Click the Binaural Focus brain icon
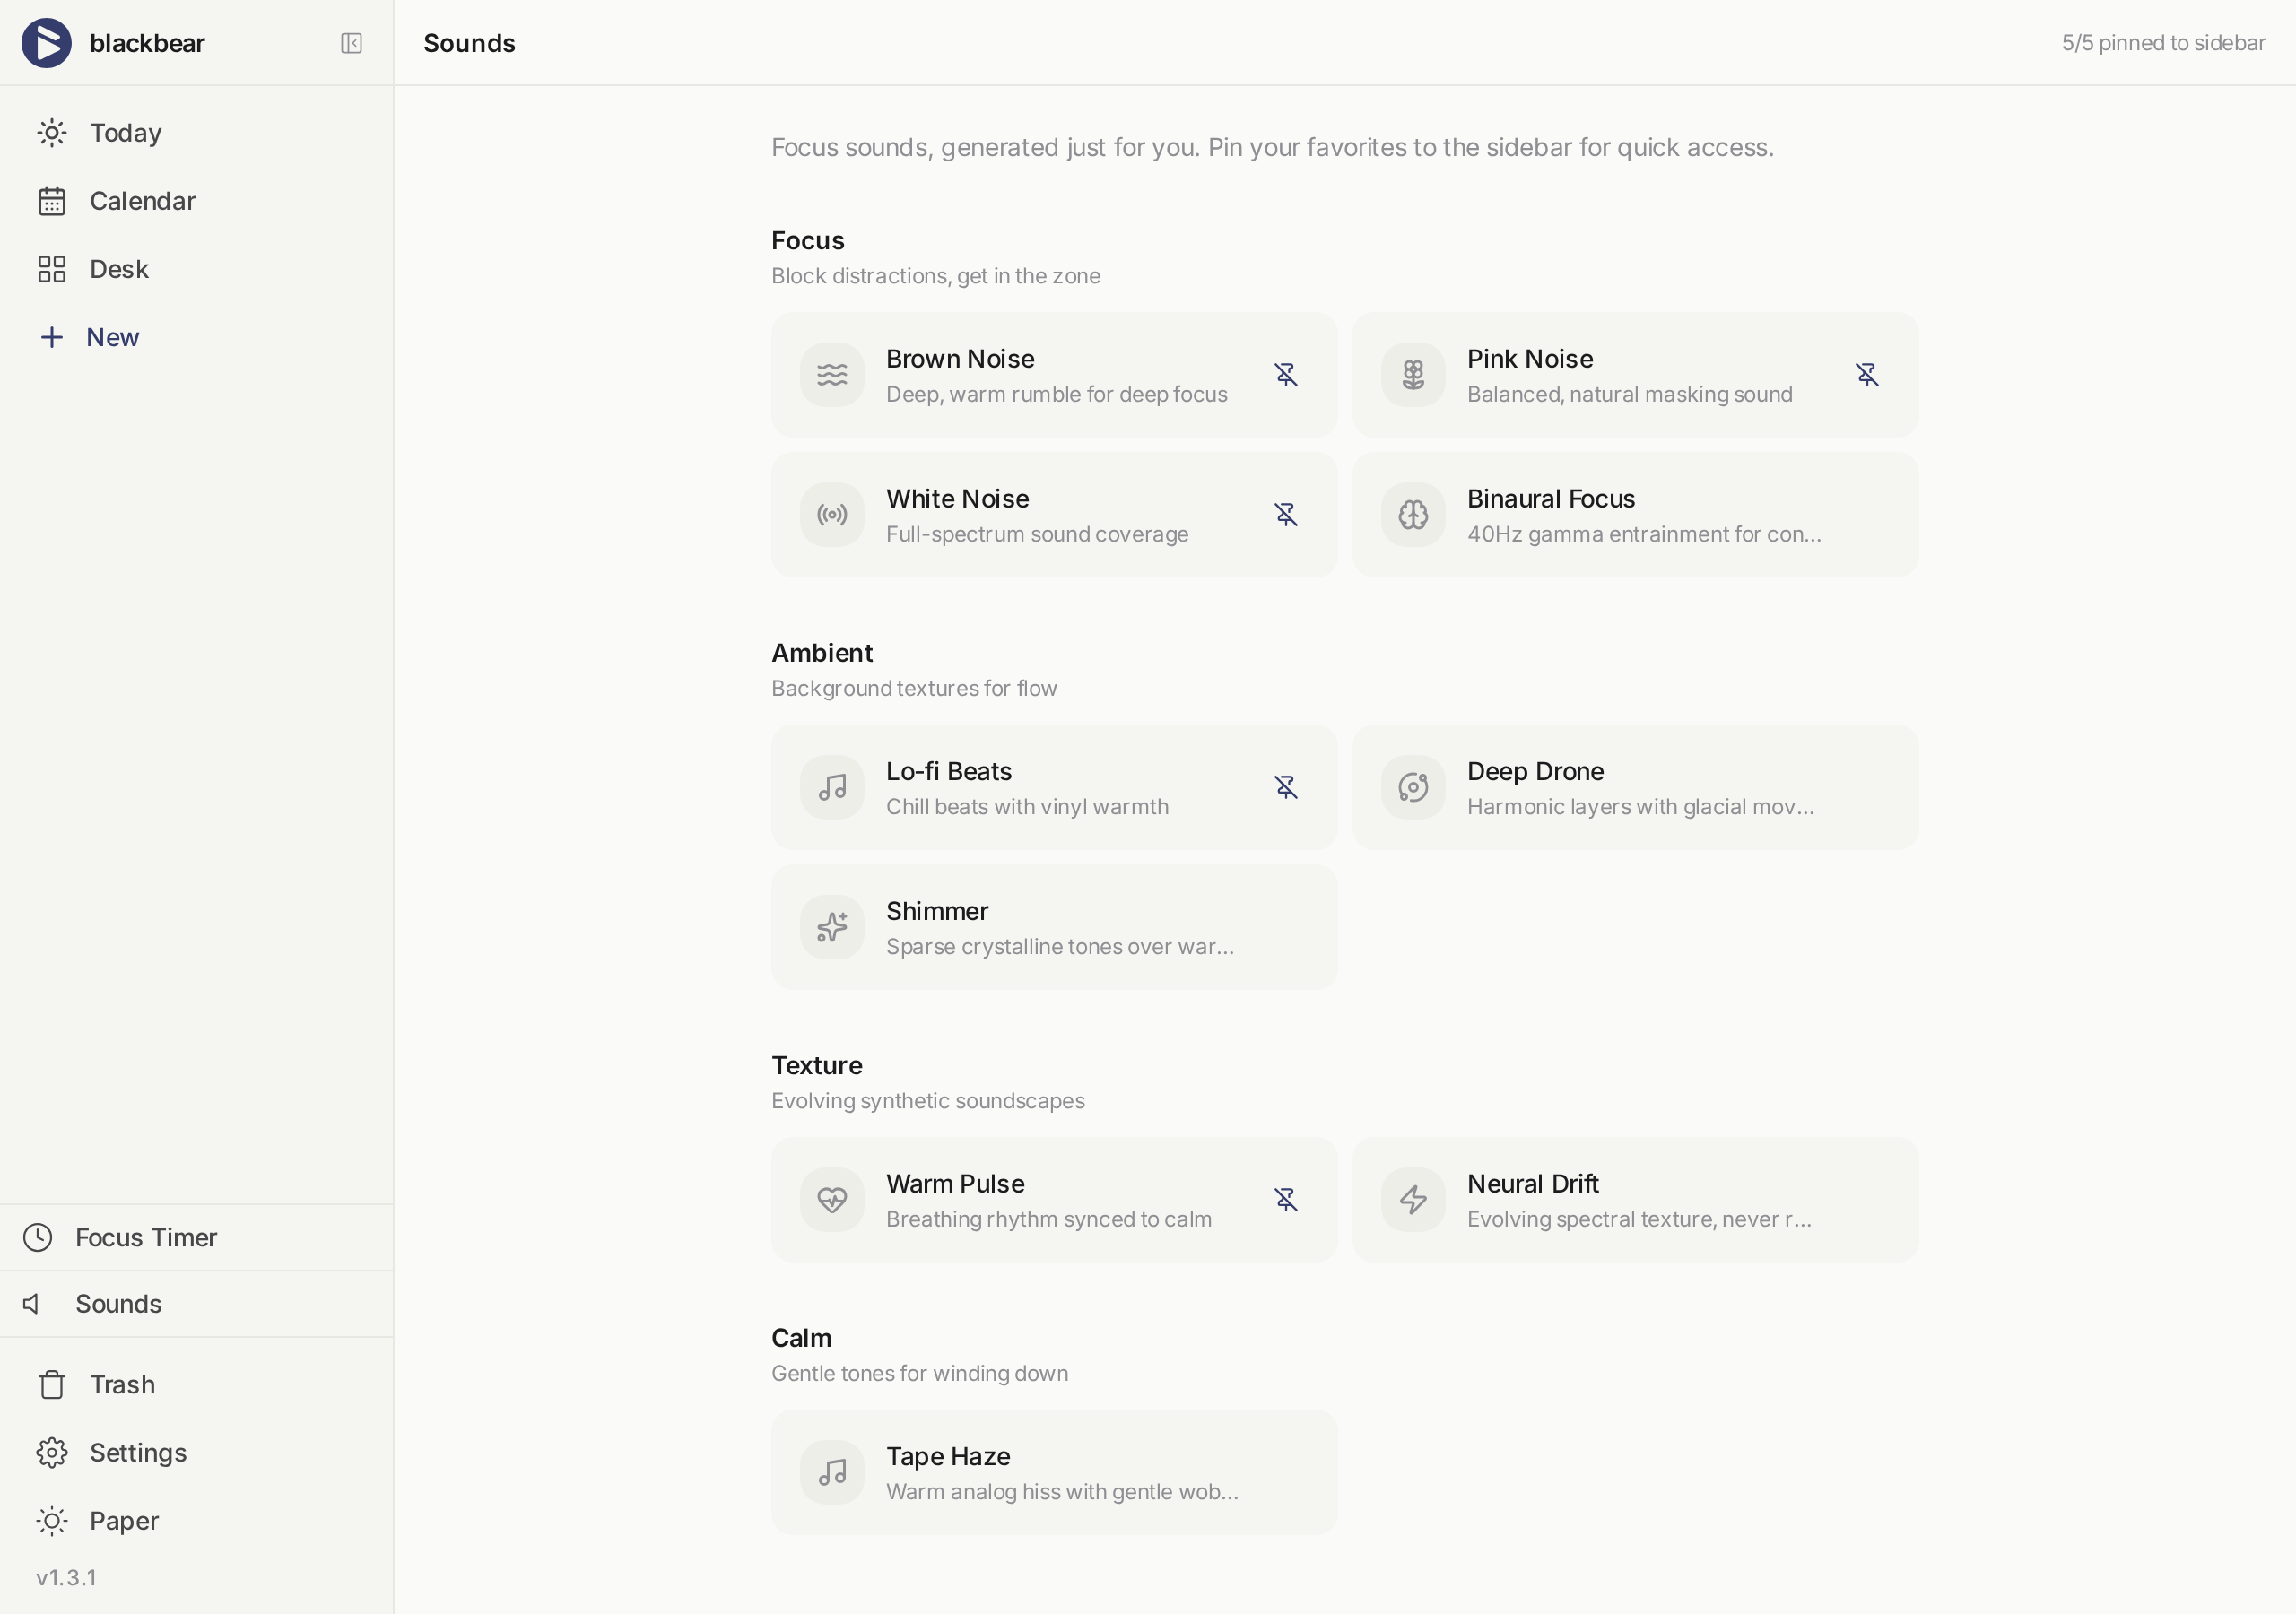Viewport: 2296px width, 1614px height. [1412, 515]
